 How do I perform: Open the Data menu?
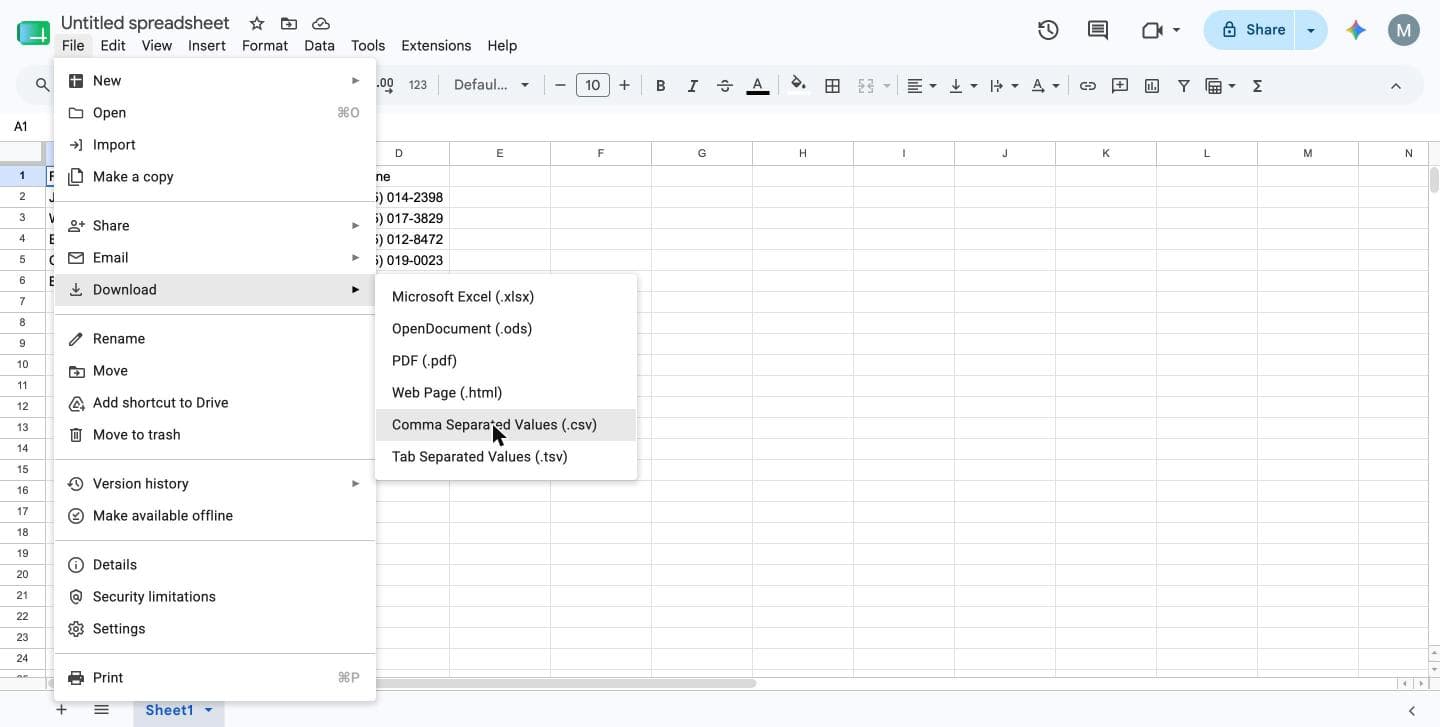319,45
